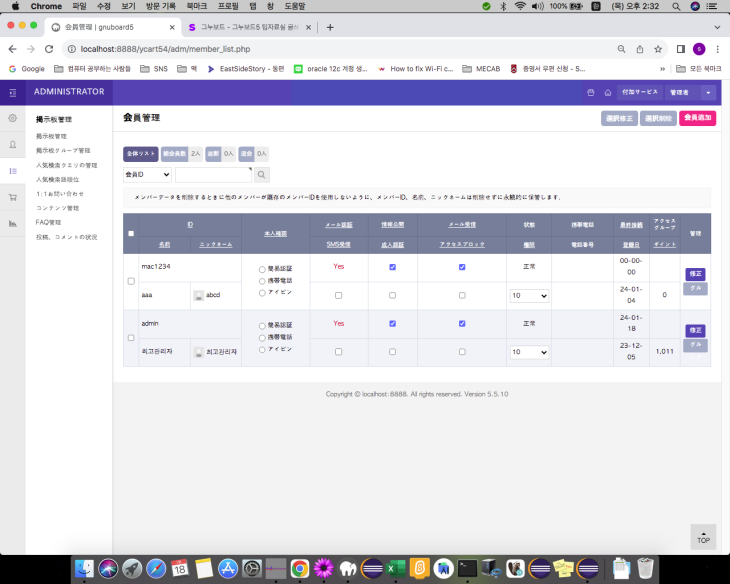Image resolution: width=730 pixels, height=584 pixels.
Task: Open the 会員ID search field dropdown
Action: 147,175
